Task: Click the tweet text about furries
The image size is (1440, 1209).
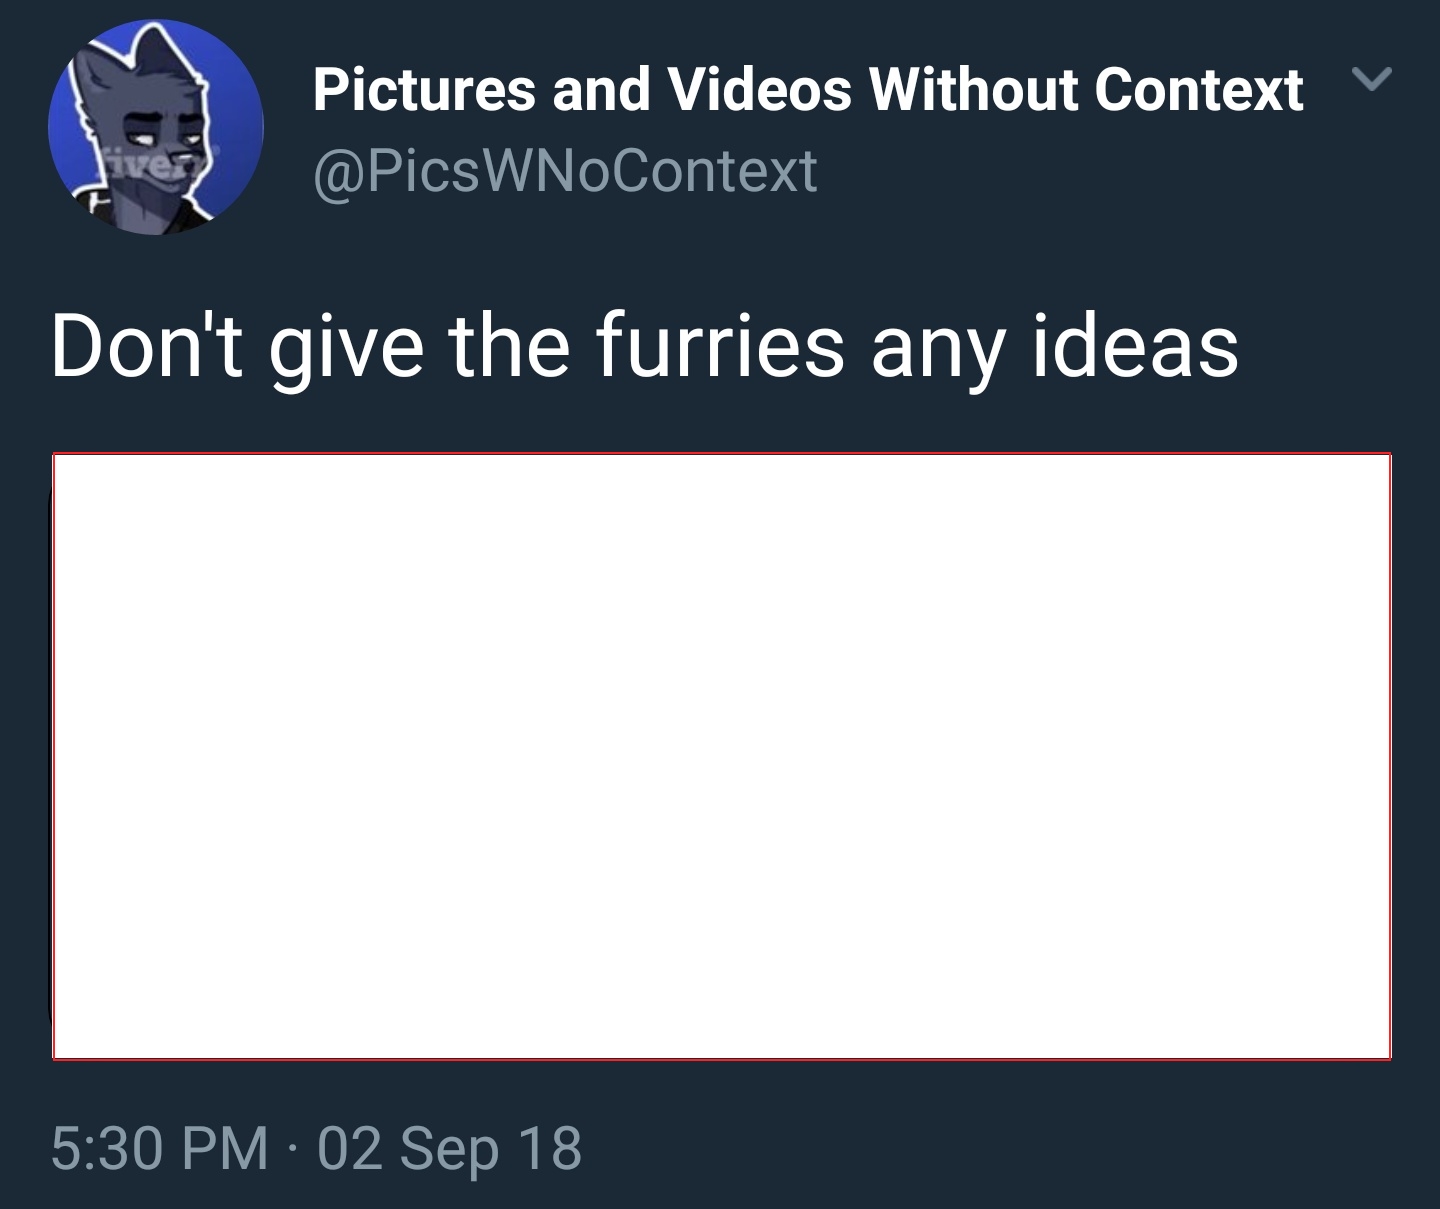Action: tap(645, 346)
